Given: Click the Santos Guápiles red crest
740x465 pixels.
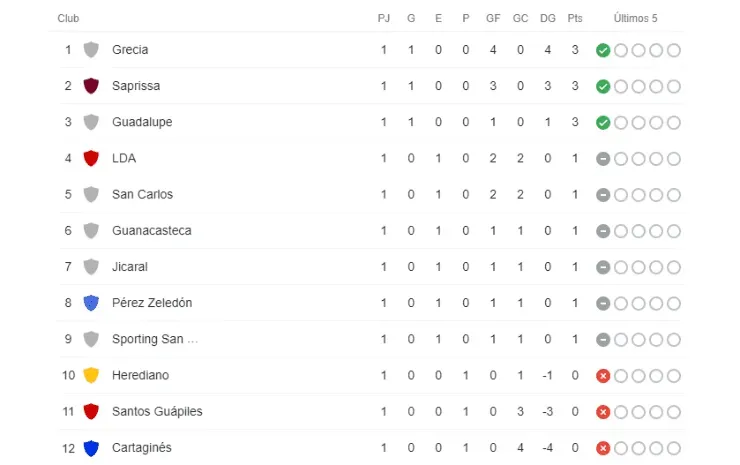Looking at the screenshot, I should [x=91, y=411].
